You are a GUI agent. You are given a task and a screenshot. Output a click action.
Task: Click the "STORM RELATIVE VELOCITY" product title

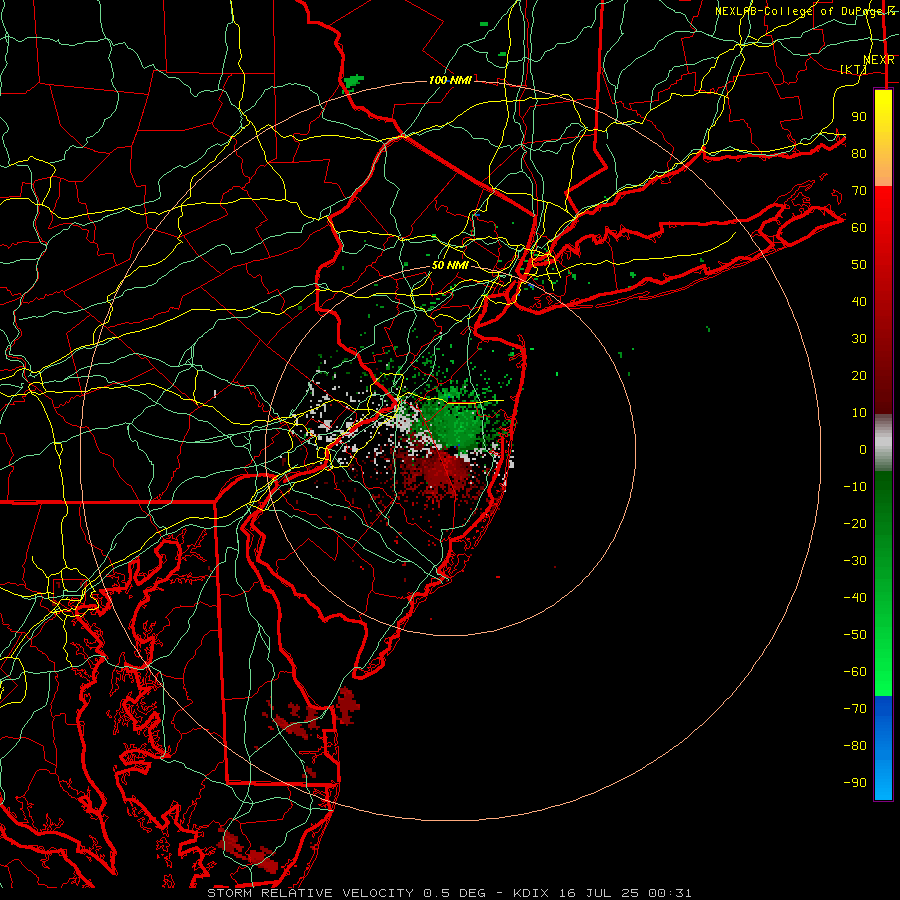coord(310,893)
